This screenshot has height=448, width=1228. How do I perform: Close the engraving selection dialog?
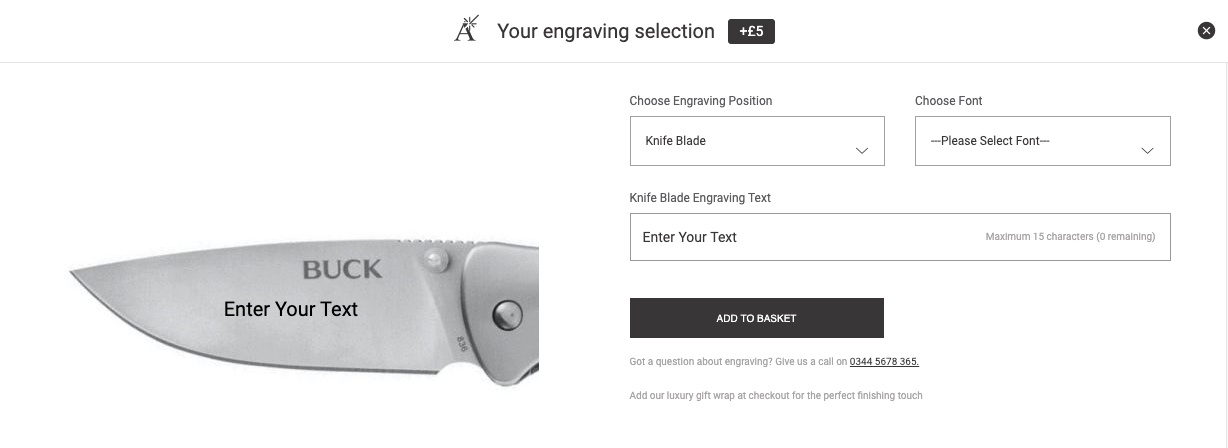1206,31
